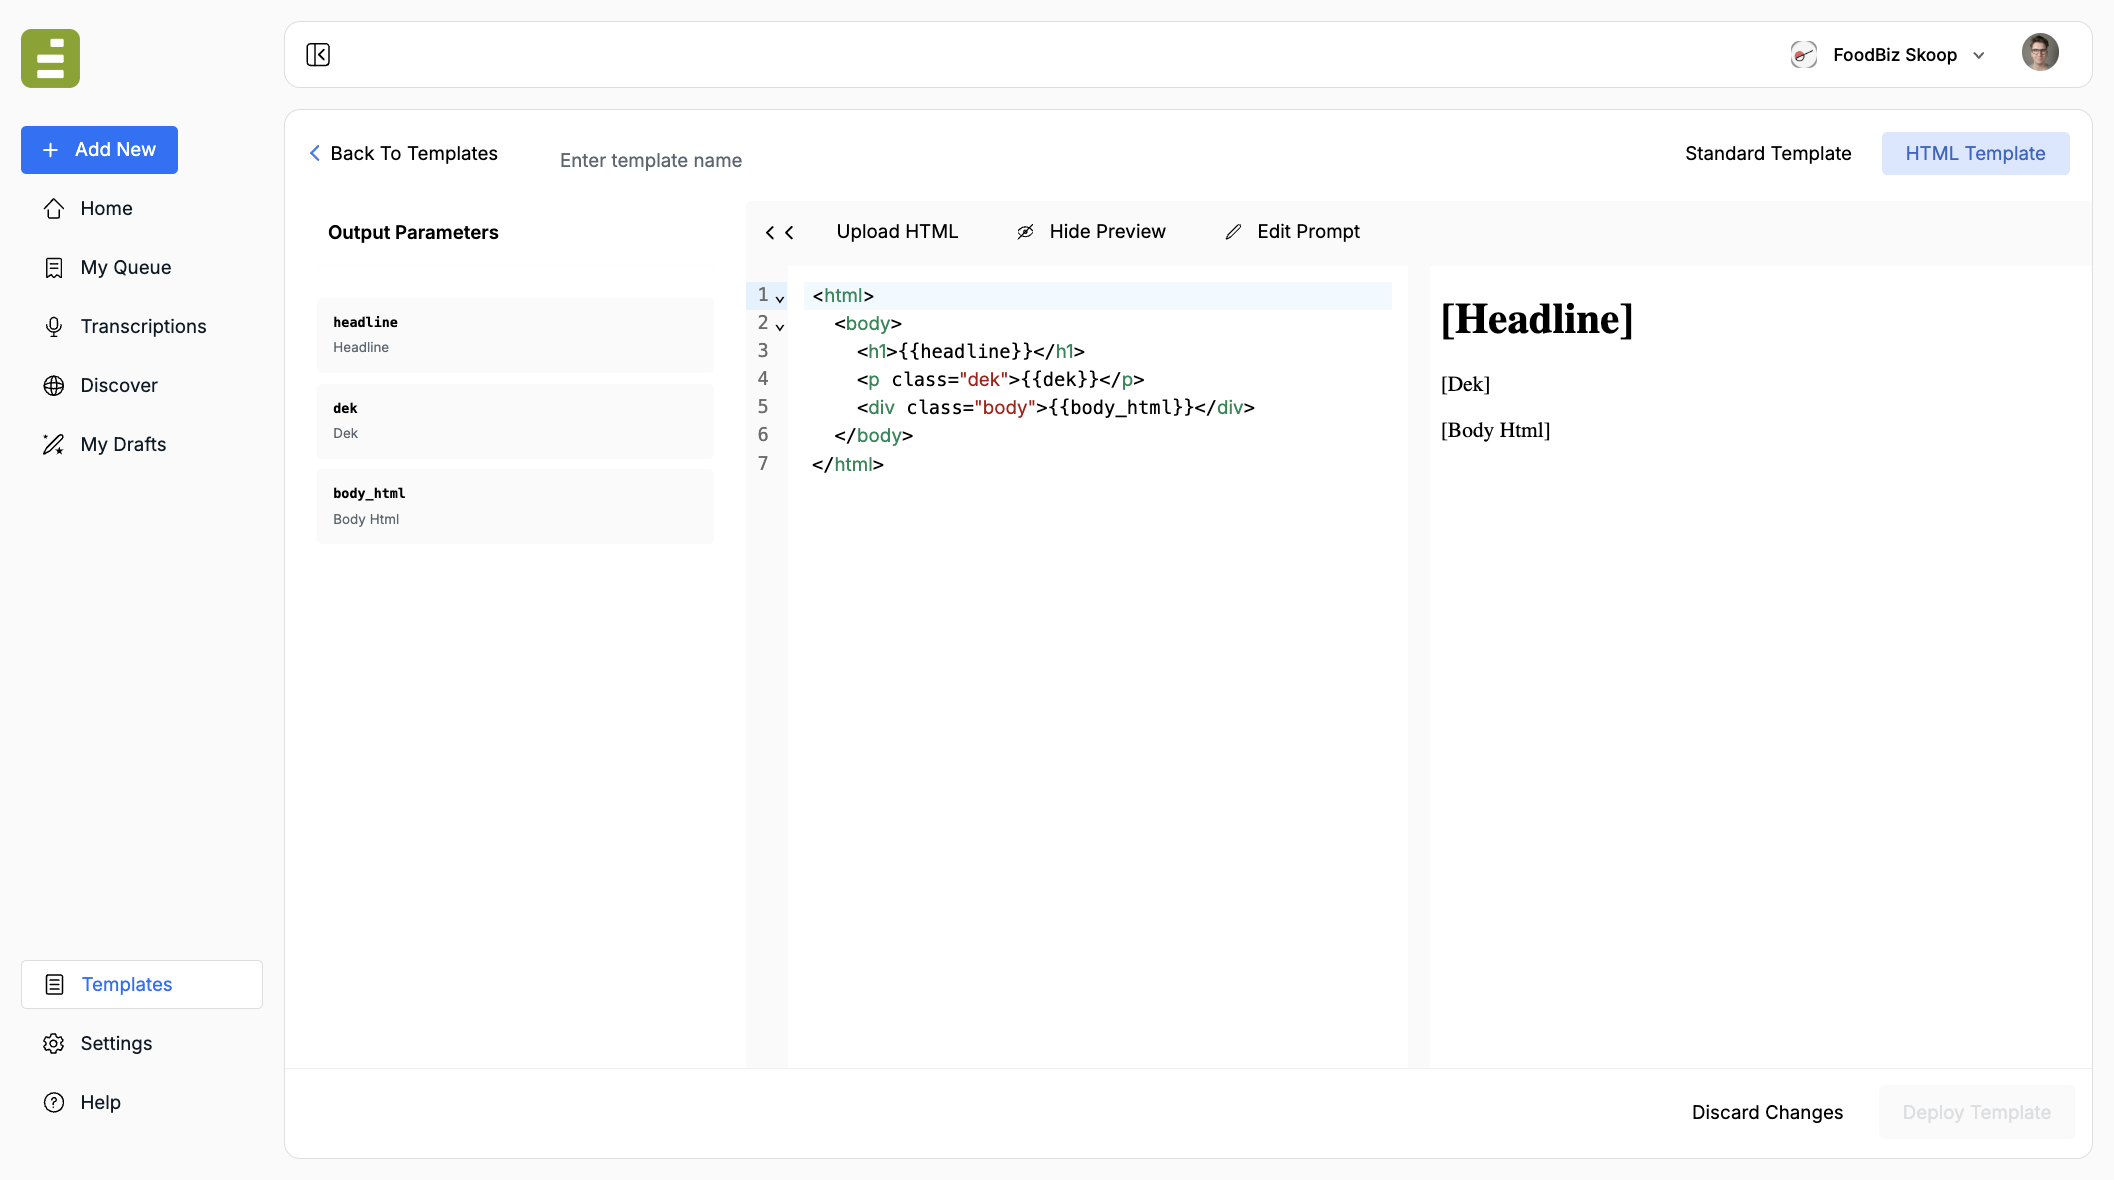
Task: Toggle Hide Preview
Action: pyautogui.click(x=1091, y=232)
